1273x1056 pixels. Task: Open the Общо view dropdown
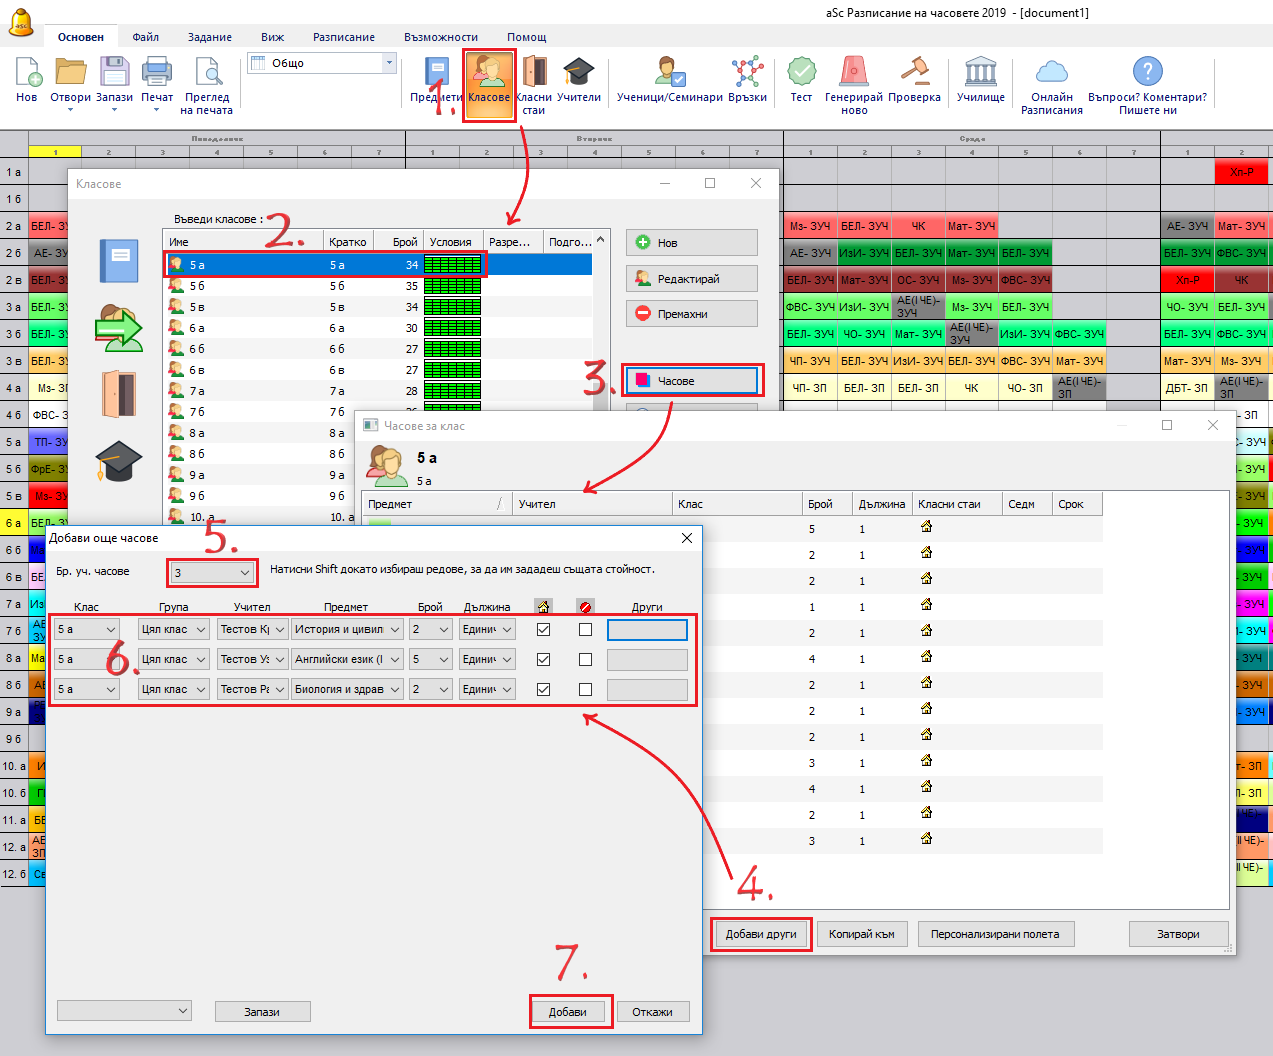[389, 63]
